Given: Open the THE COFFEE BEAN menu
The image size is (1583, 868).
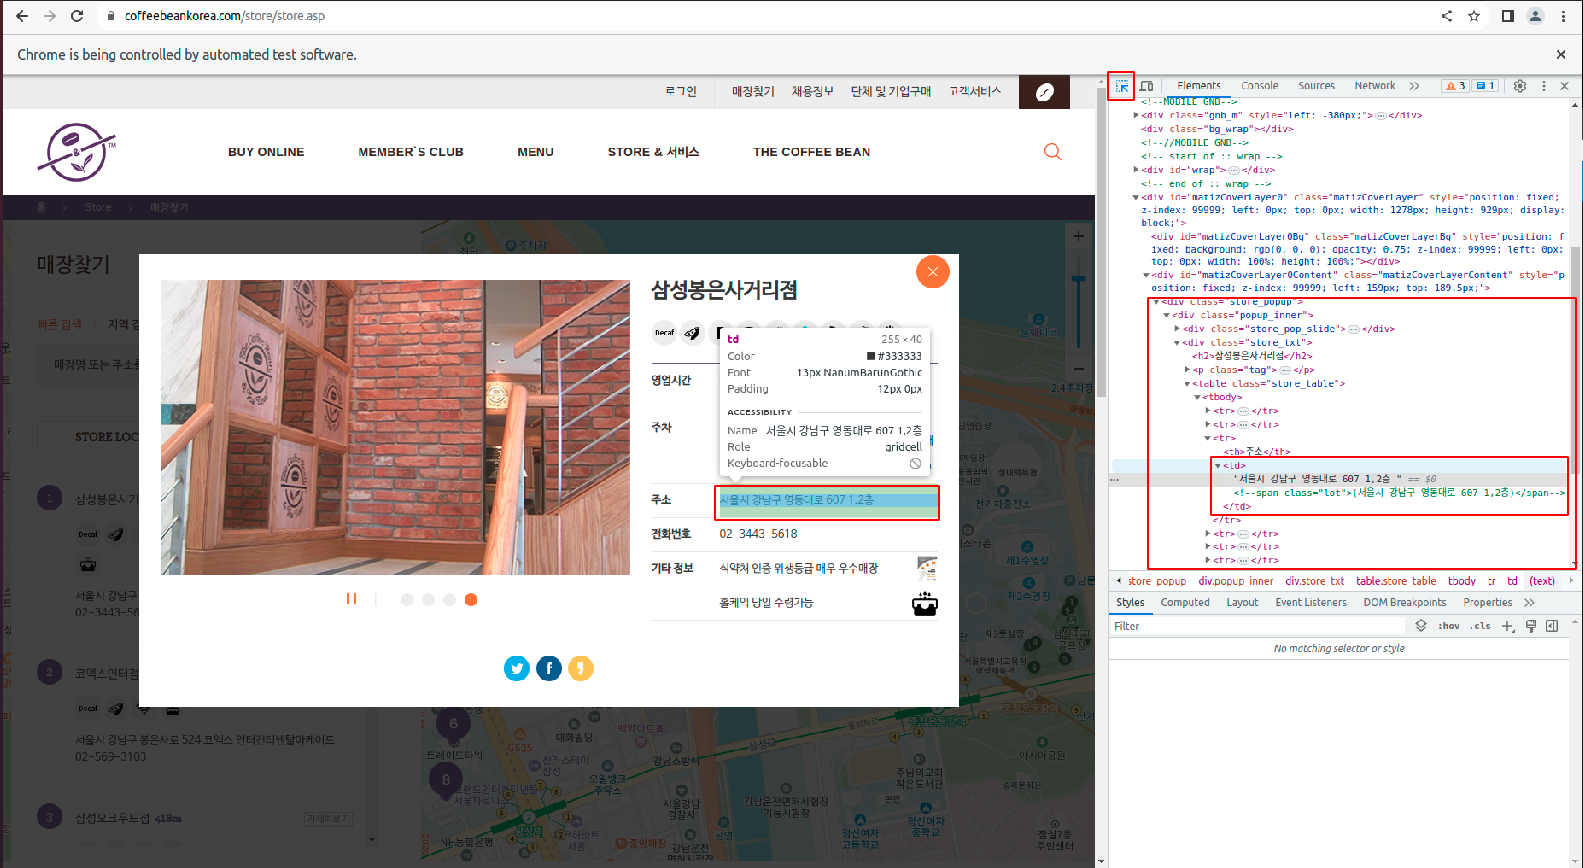Looking at the screenshot, I should tap(812, 152).
